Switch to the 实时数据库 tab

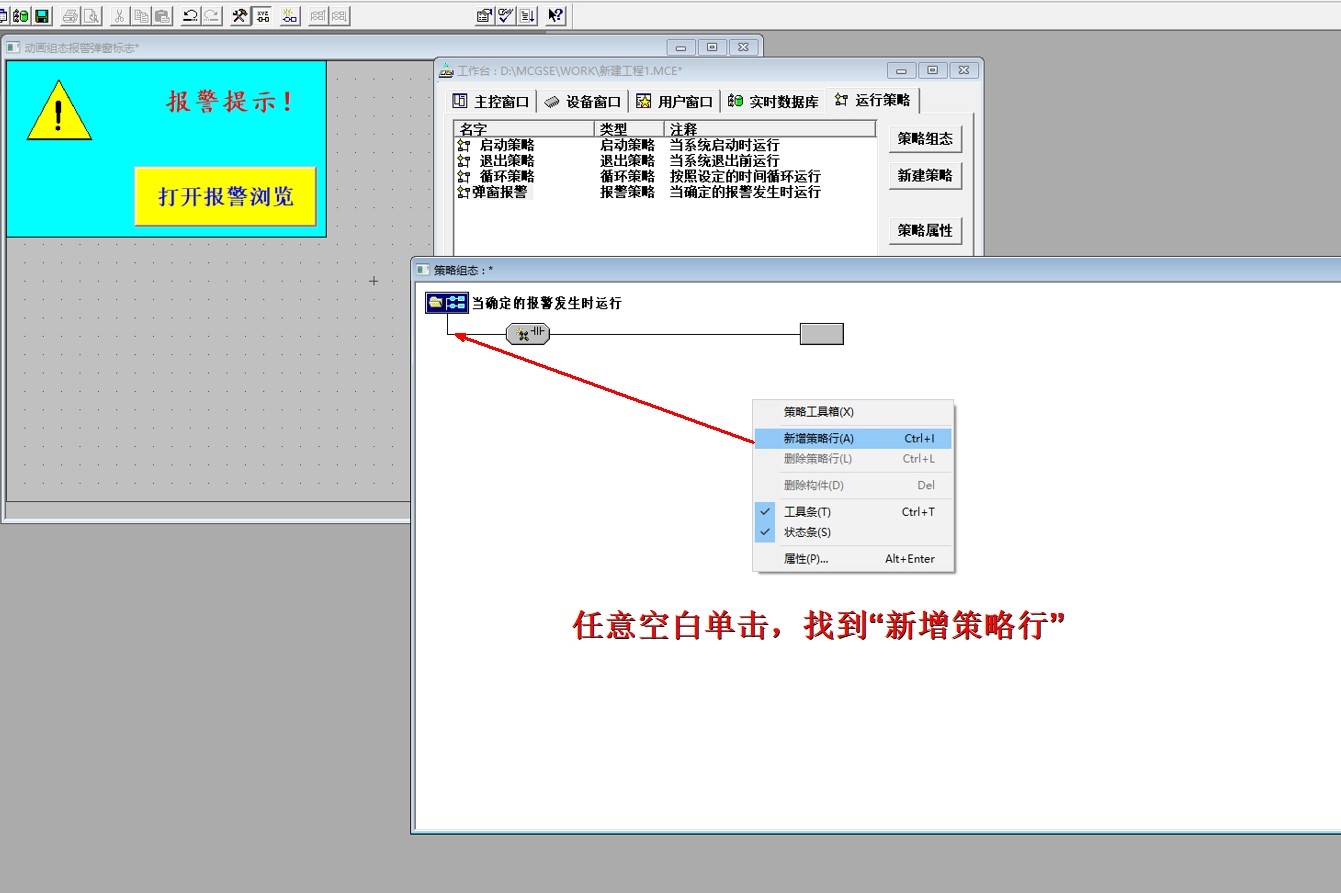point(777,99)
